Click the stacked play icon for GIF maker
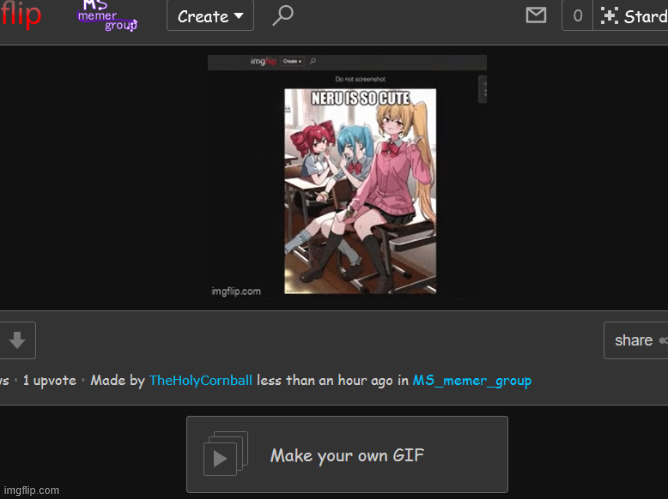This screenshot has height=499, width=668. pyautogui.click(x=223, y=455)
